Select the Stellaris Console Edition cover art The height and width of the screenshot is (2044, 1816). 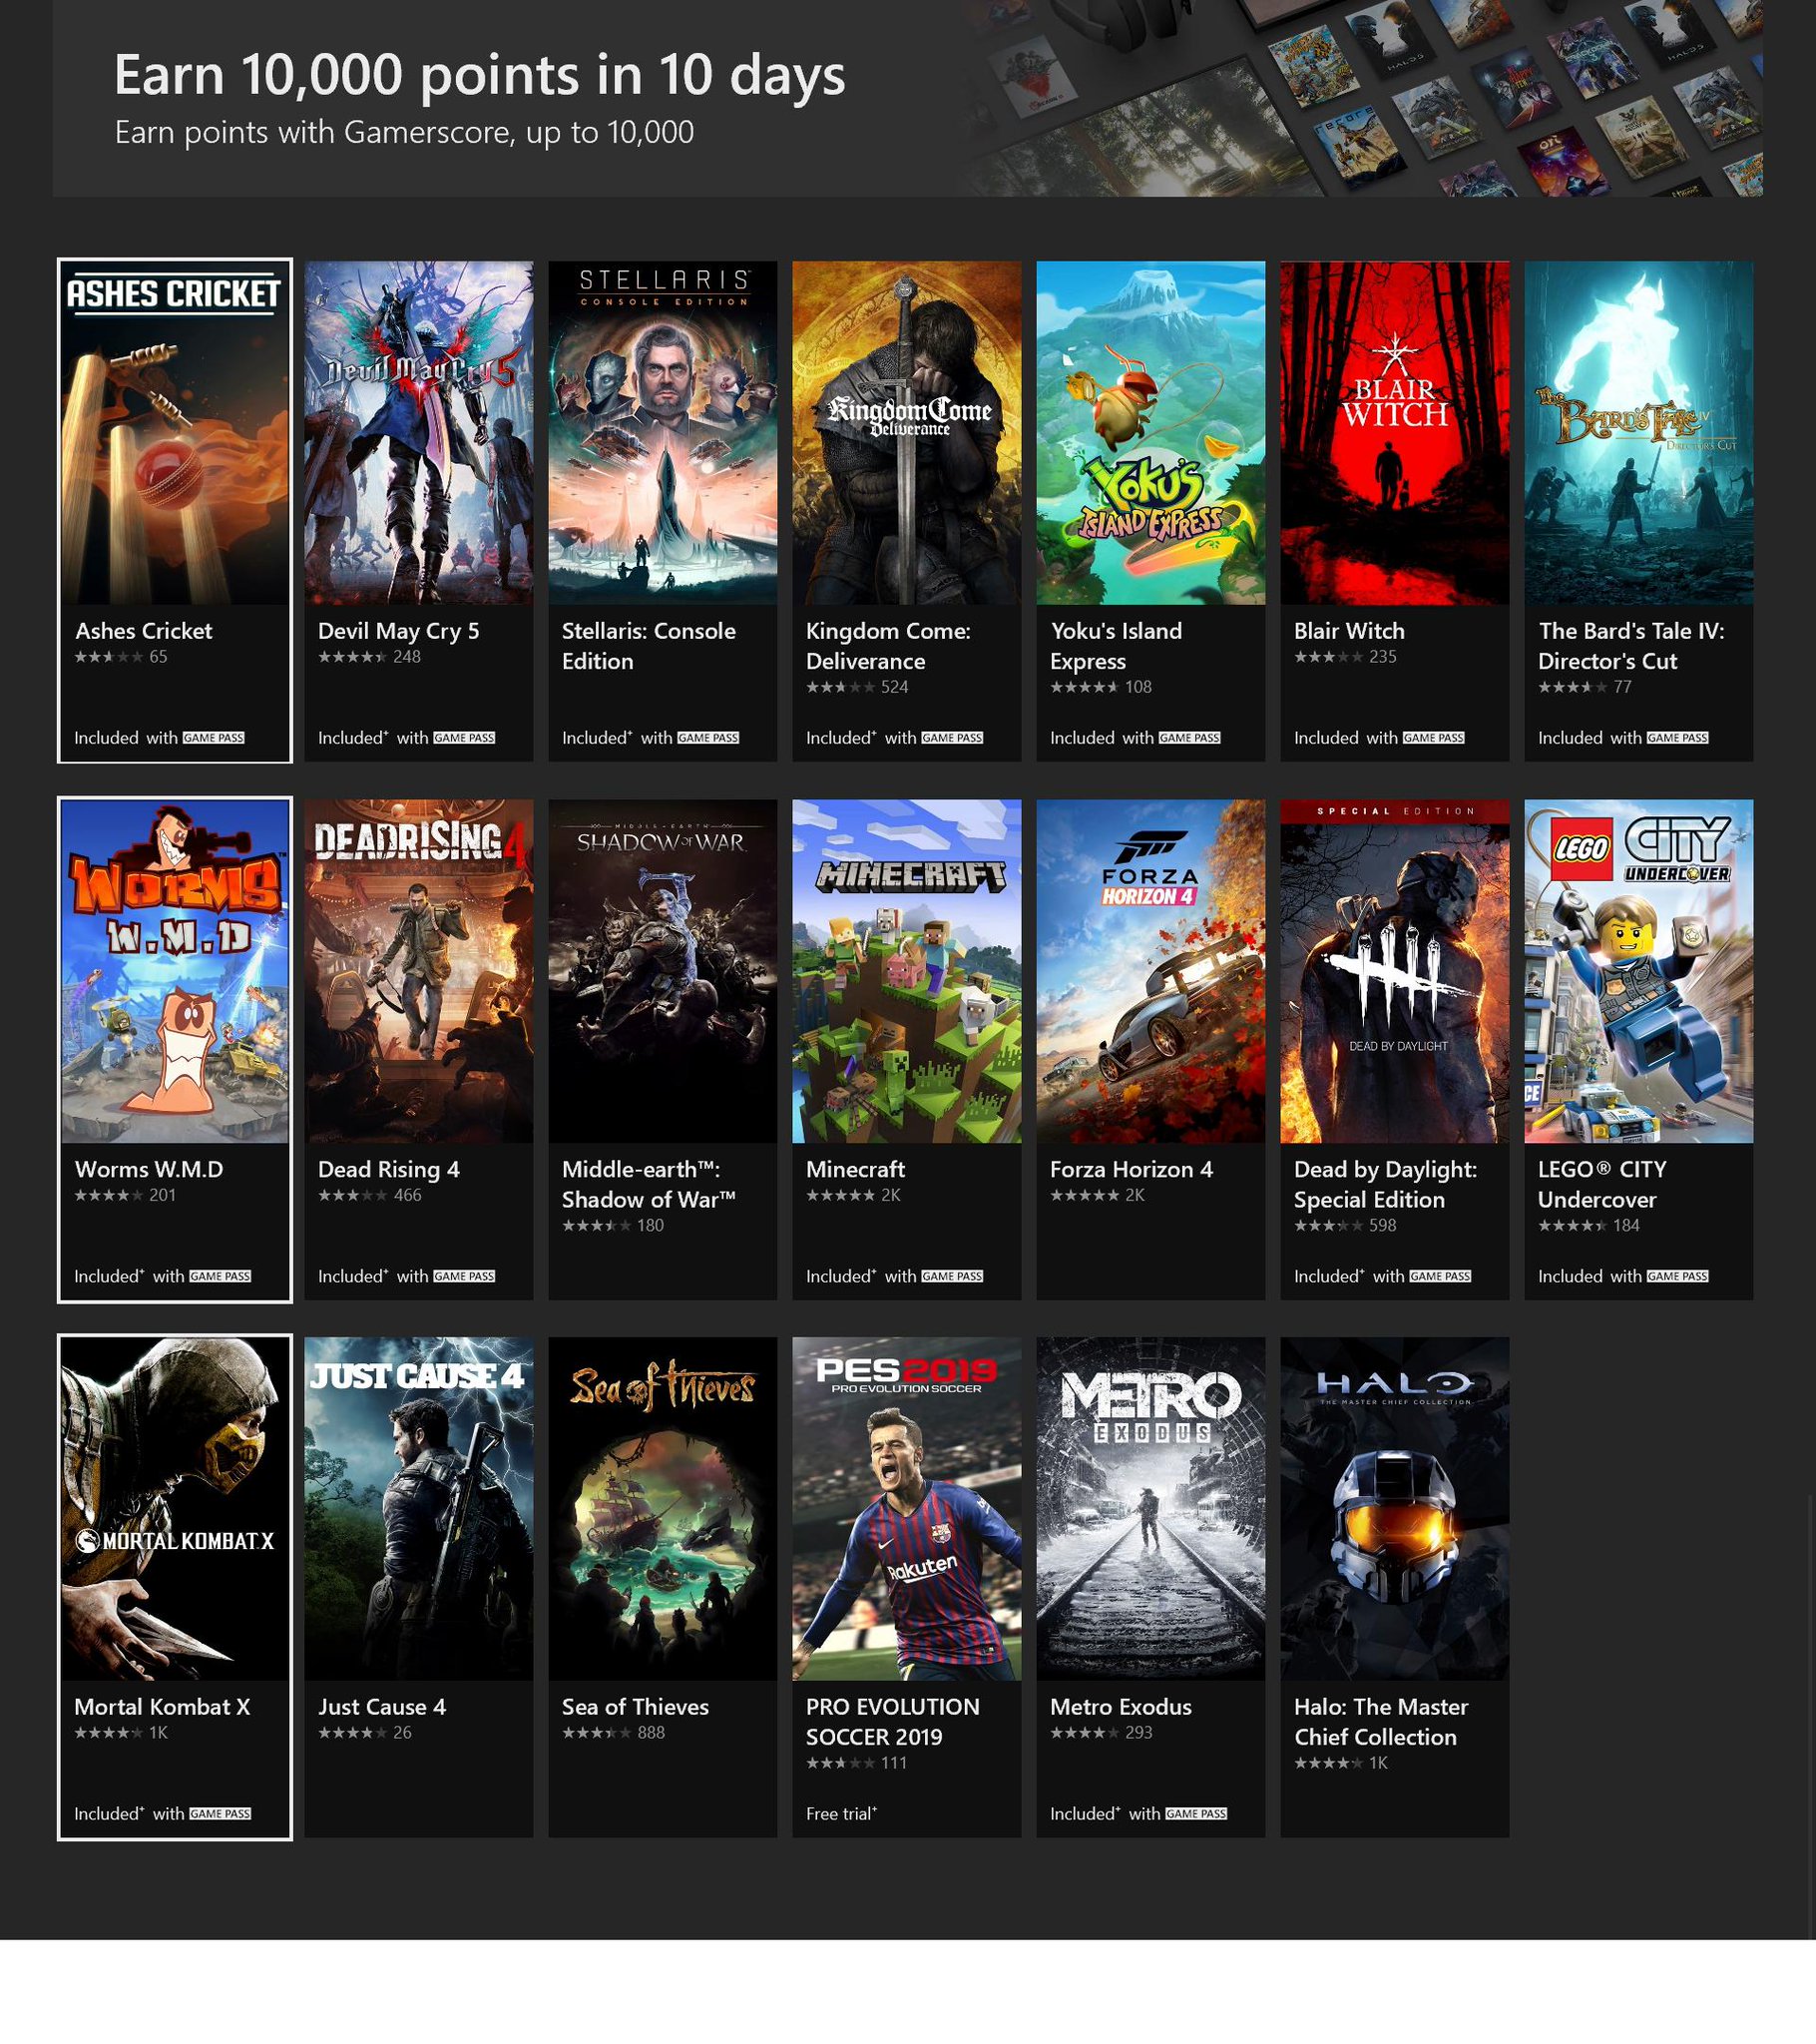(x=663, y=433)
